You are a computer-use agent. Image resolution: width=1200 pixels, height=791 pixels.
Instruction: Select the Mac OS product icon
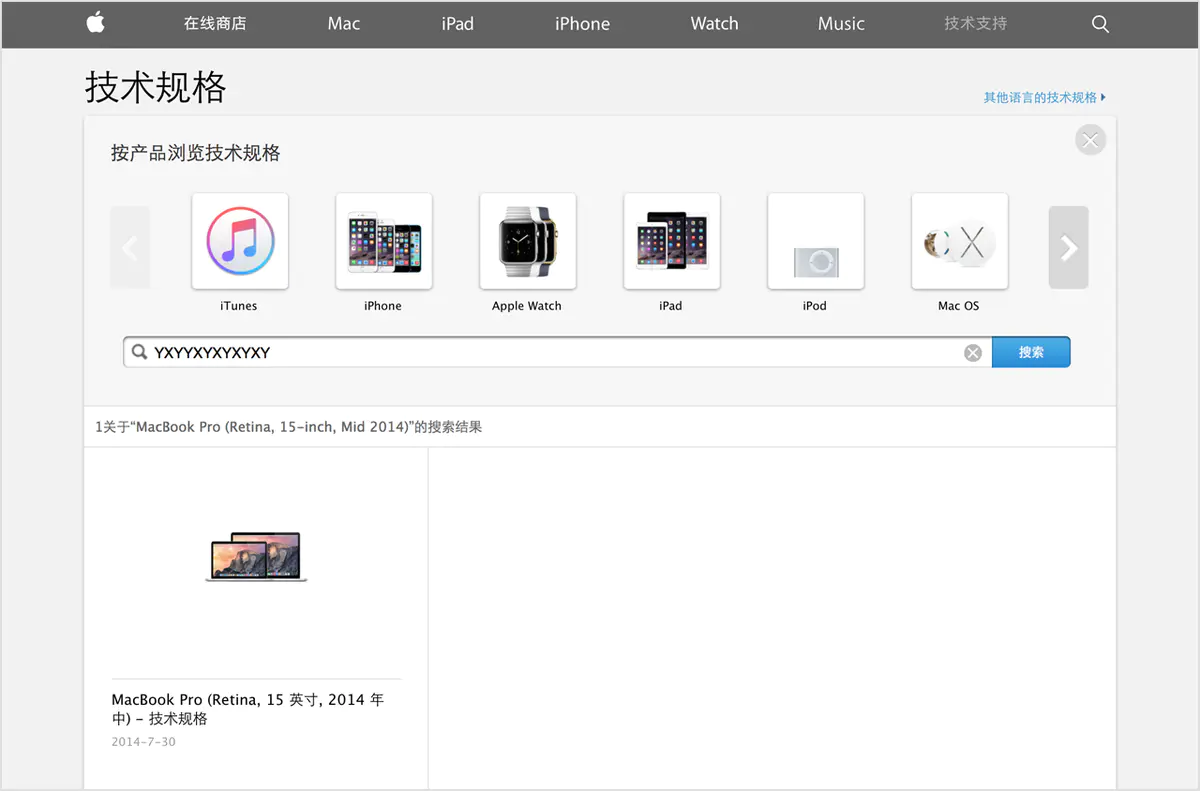pos(959,241)
